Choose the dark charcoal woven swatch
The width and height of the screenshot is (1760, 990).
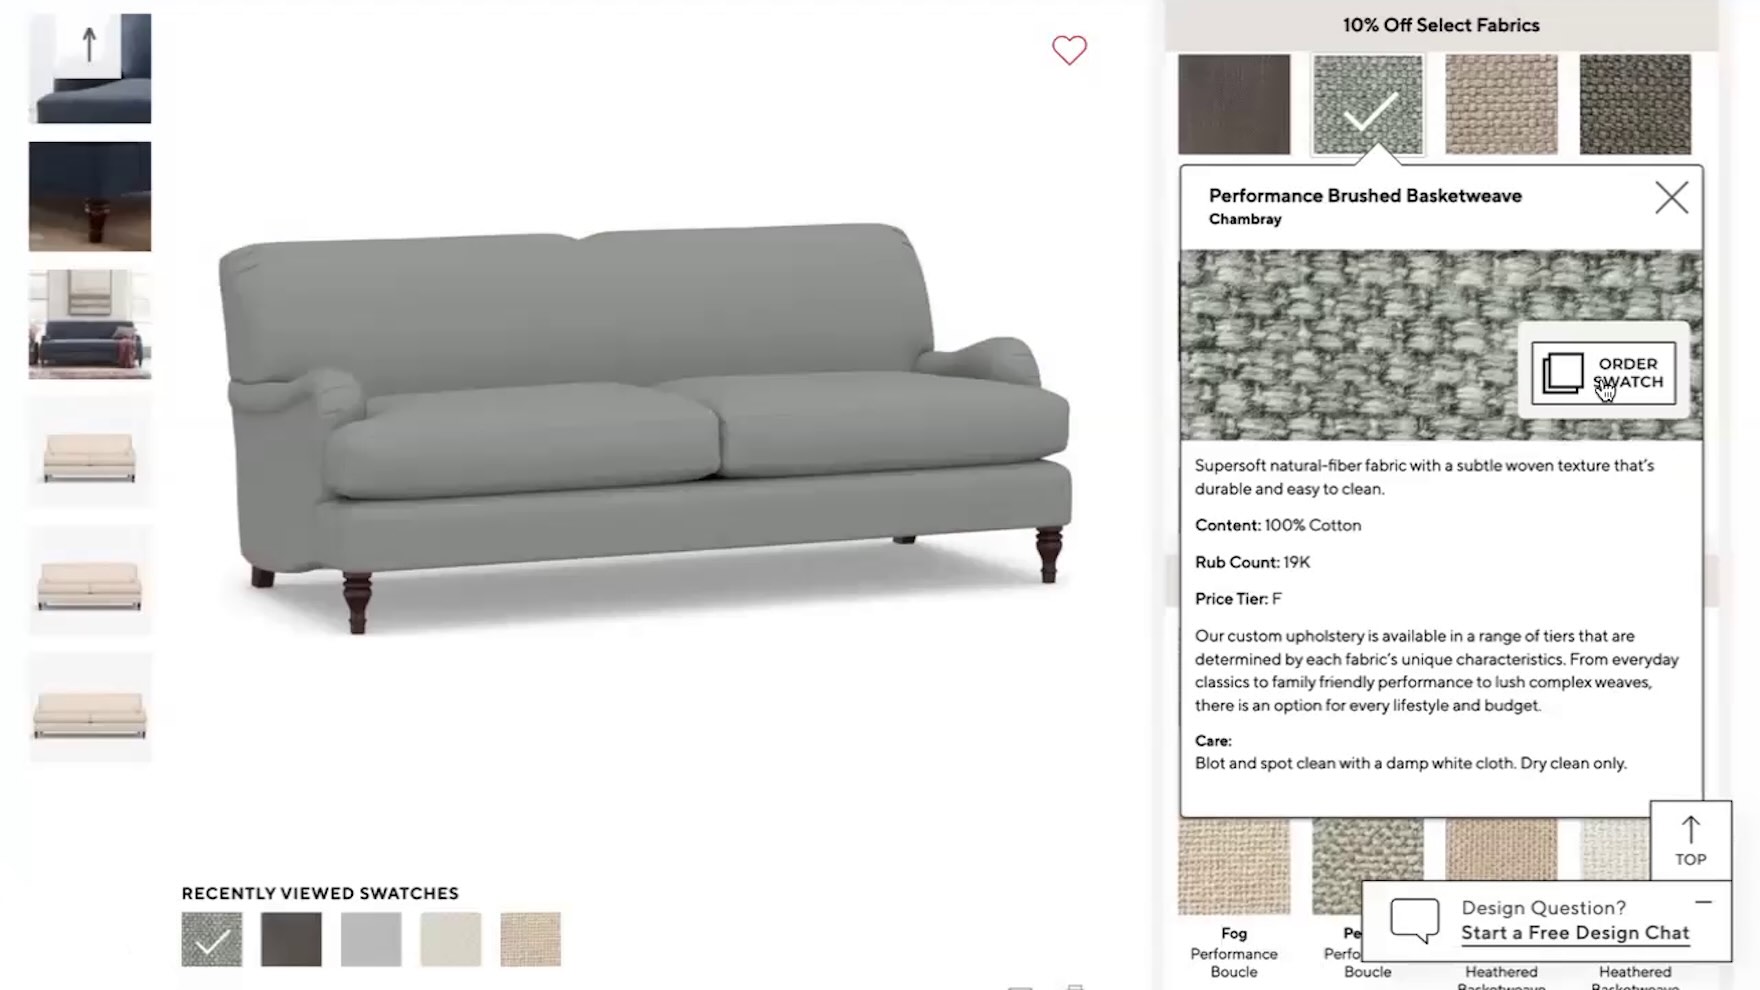coord(1635,104)
